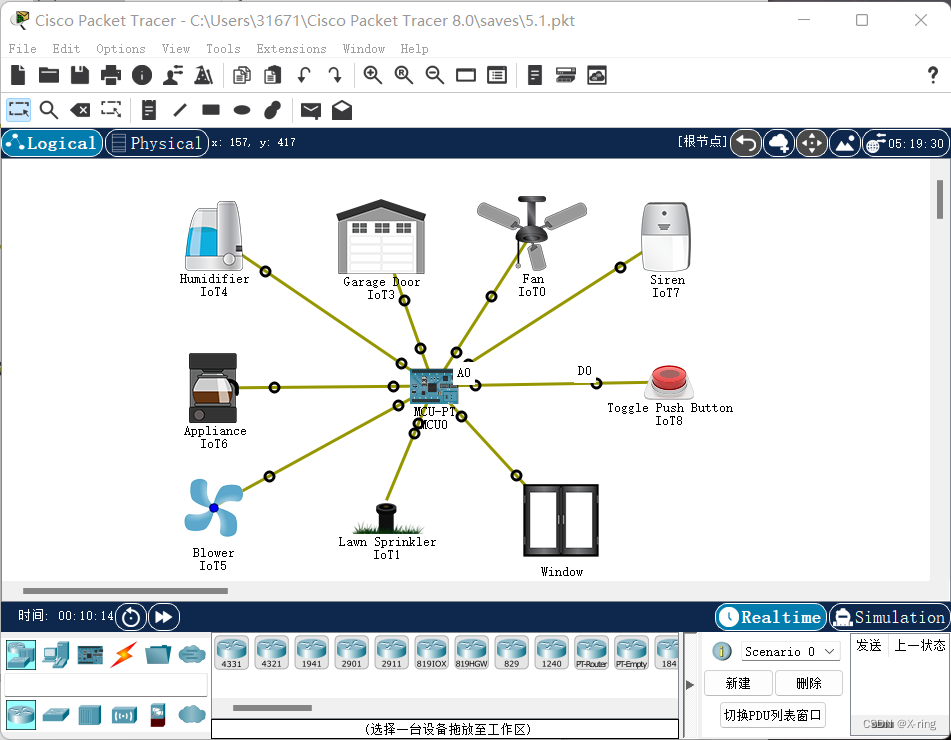
Task: Open the Extensions menu
Action: tap(291, 49)
